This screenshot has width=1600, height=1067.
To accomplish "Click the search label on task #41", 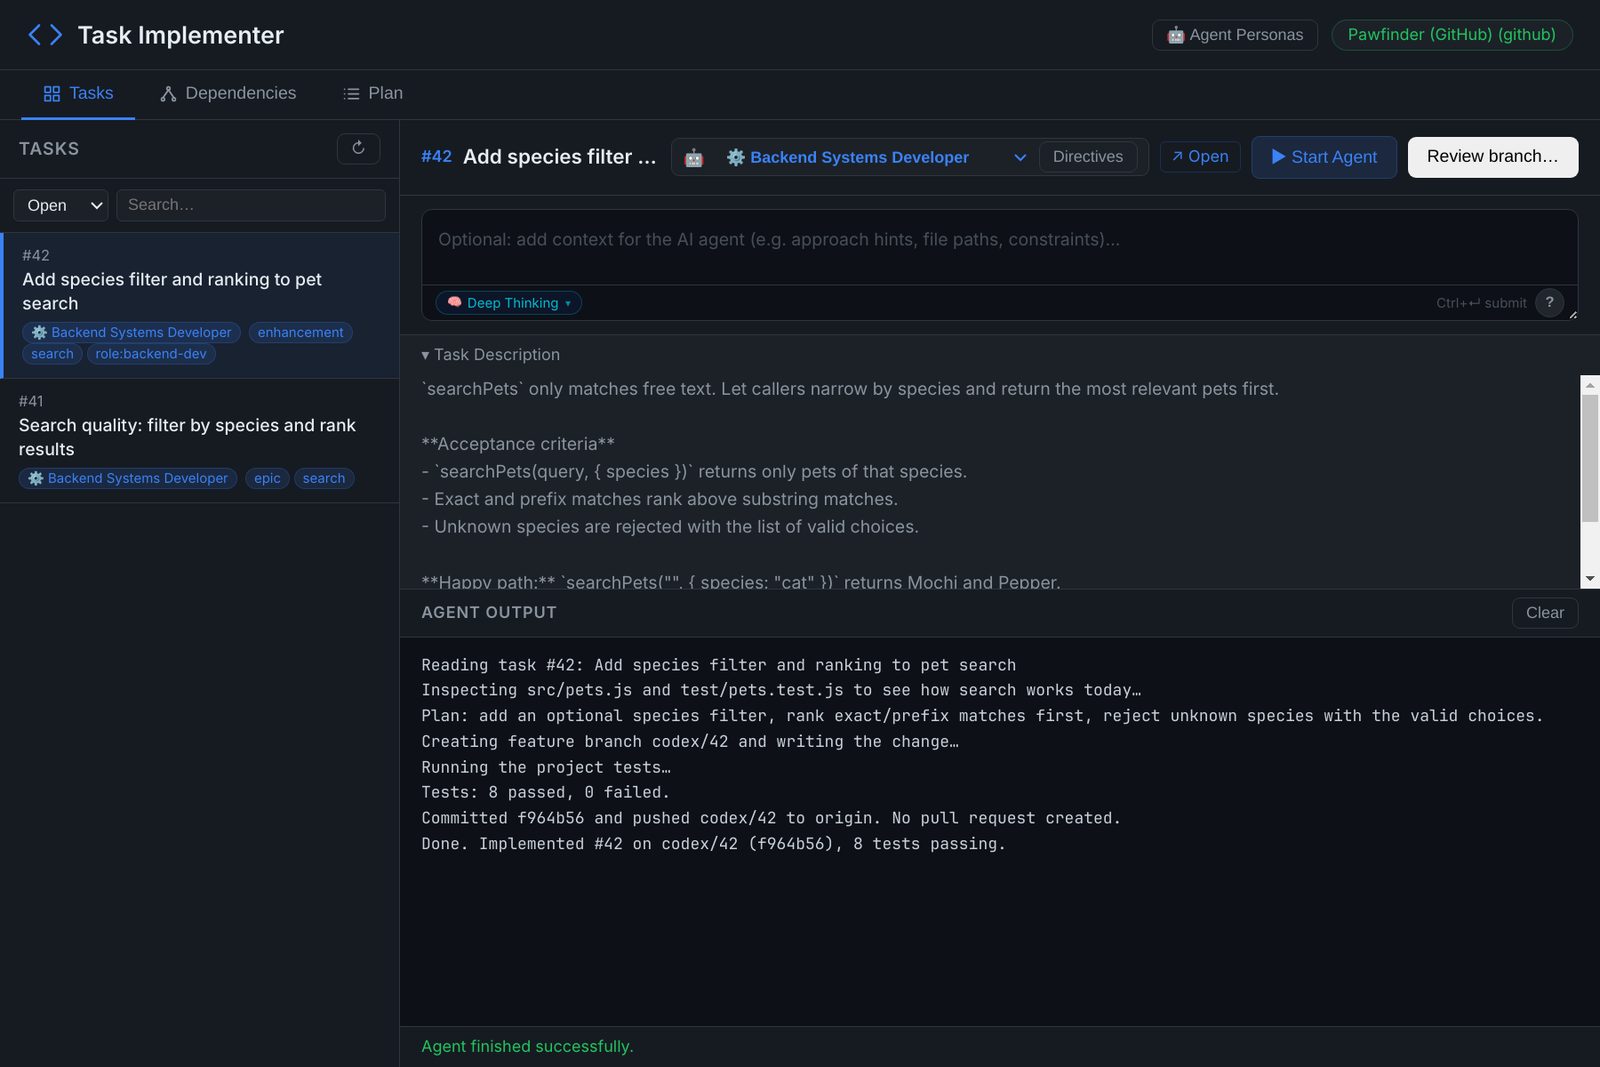I will click(x=324, y=479).
